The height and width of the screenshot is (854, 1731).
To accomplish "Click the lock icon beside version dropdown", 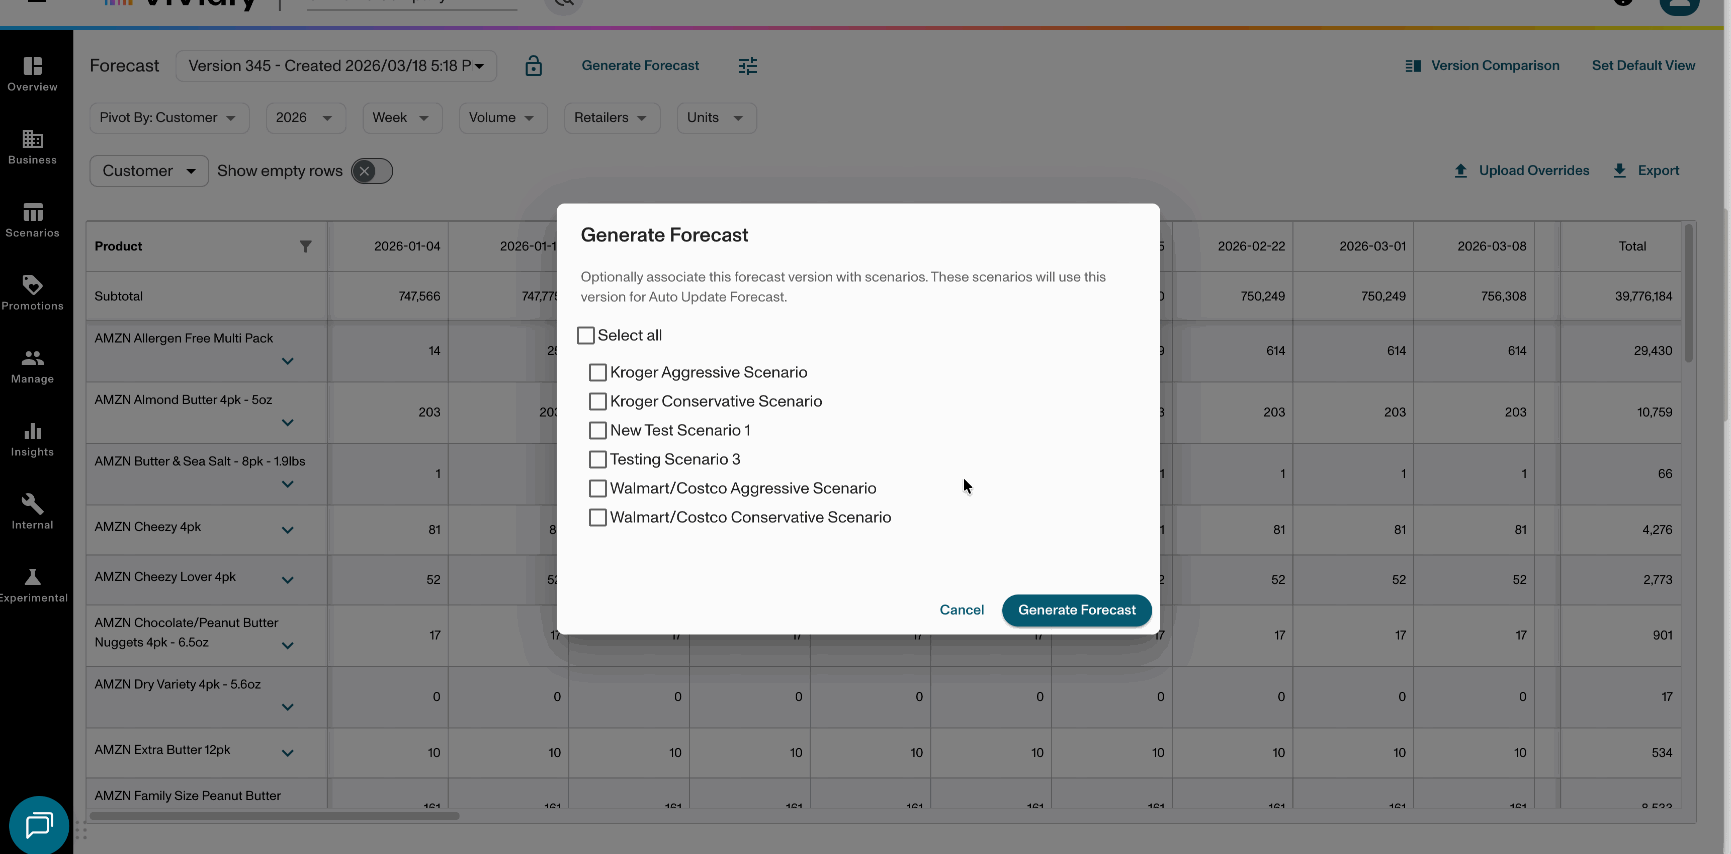I will tap(534, 66).
